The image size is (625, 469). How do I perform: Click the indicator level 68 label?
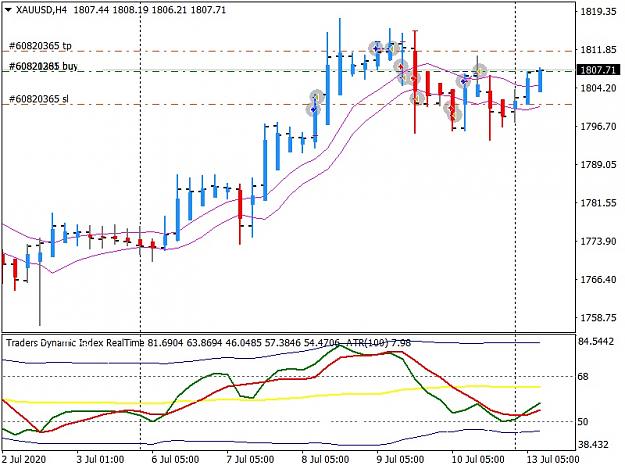pyautogui.click(x=583, y=377)
